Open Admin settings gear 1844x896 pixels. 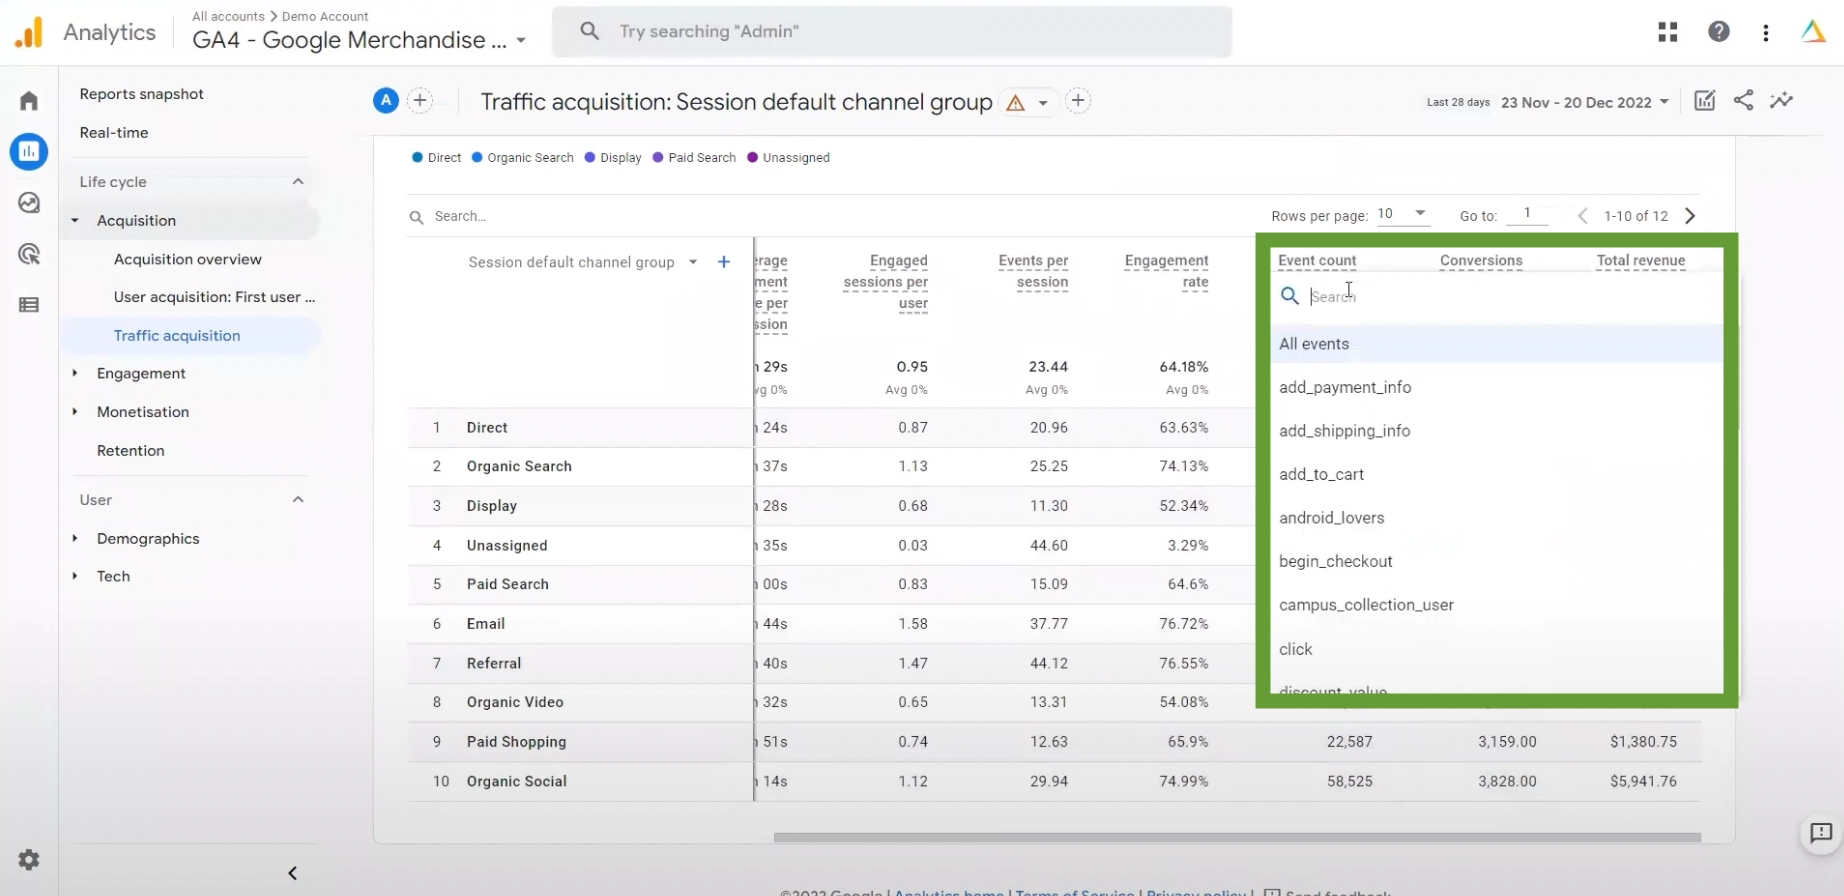click(x=29, y=859)
